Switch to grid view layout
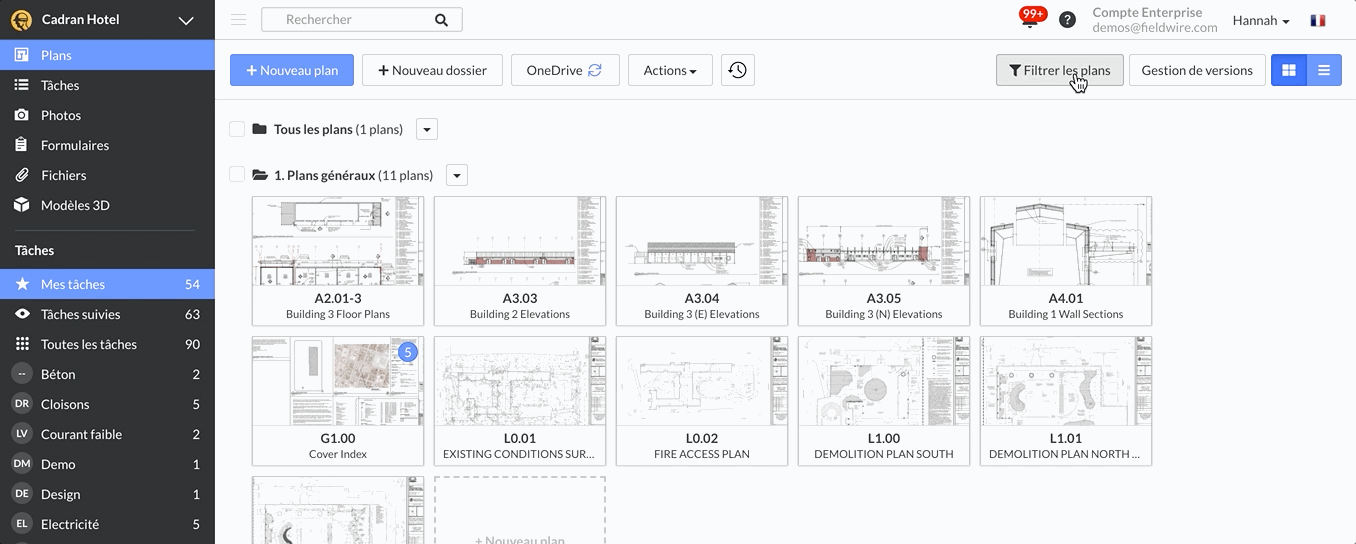Image resolution: width=1356 pixels, height=544 pixels. (1289, 70)
